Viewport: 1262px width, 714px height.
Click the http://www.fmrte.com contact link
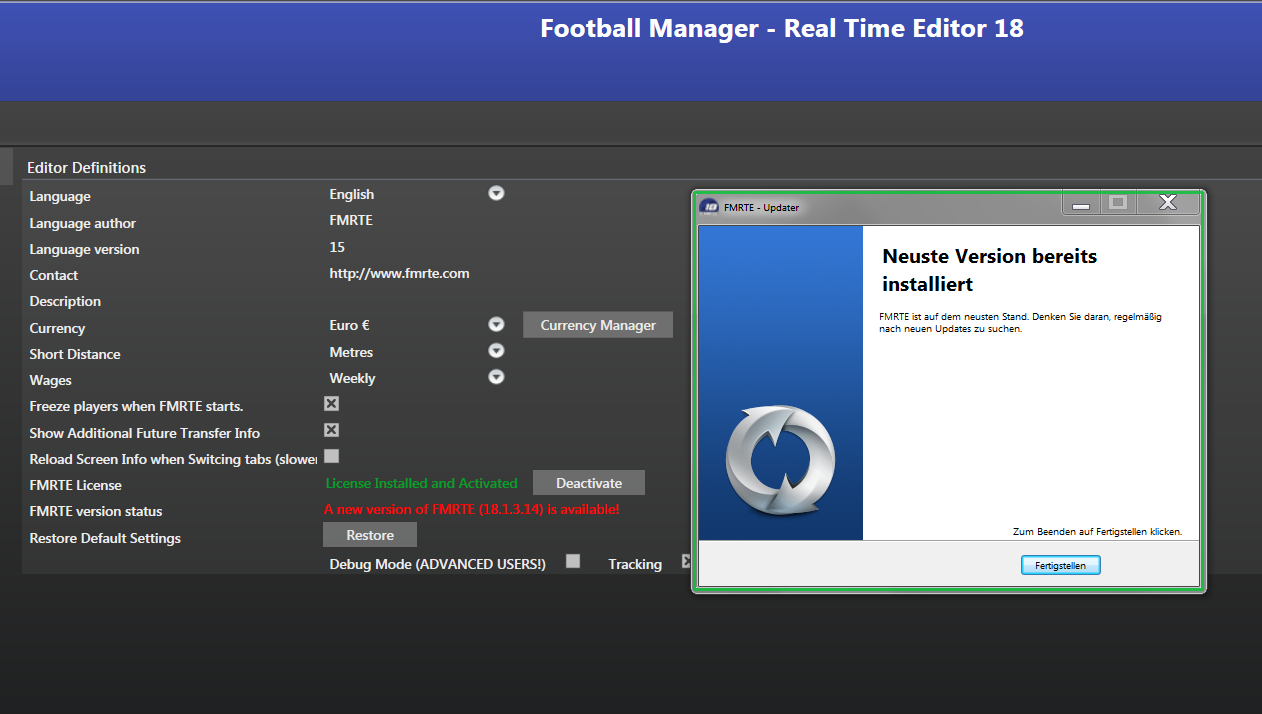[399, 273]
